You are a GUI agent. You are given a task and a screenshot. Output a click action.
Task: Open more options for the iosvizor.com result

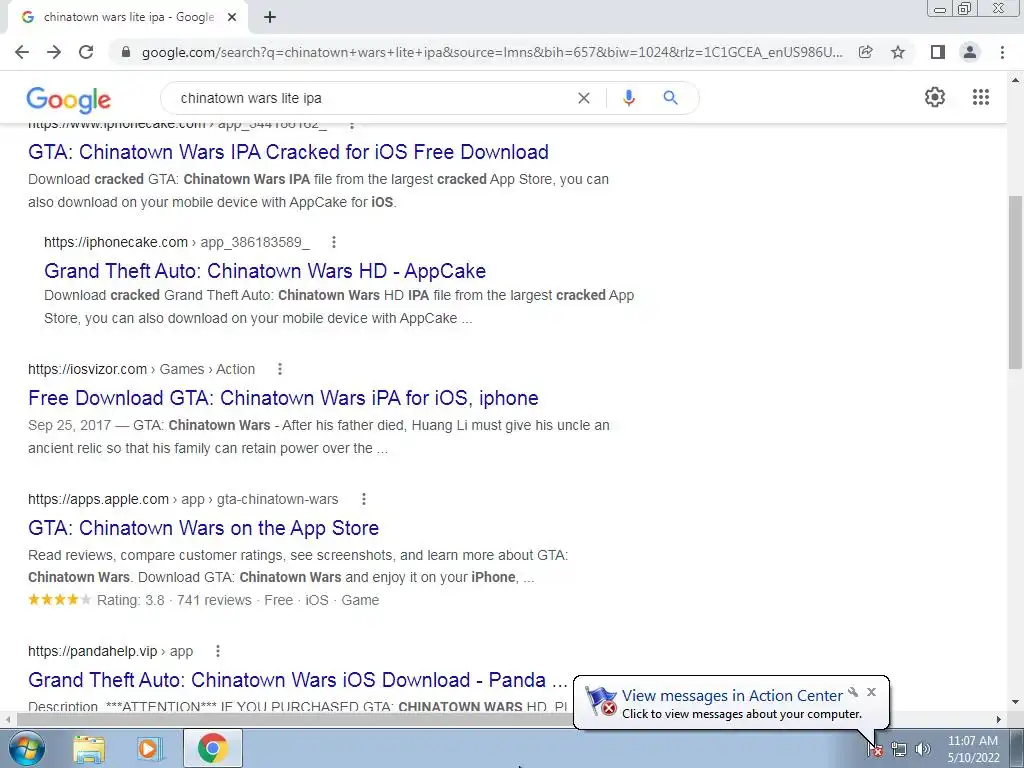point(280,369)
